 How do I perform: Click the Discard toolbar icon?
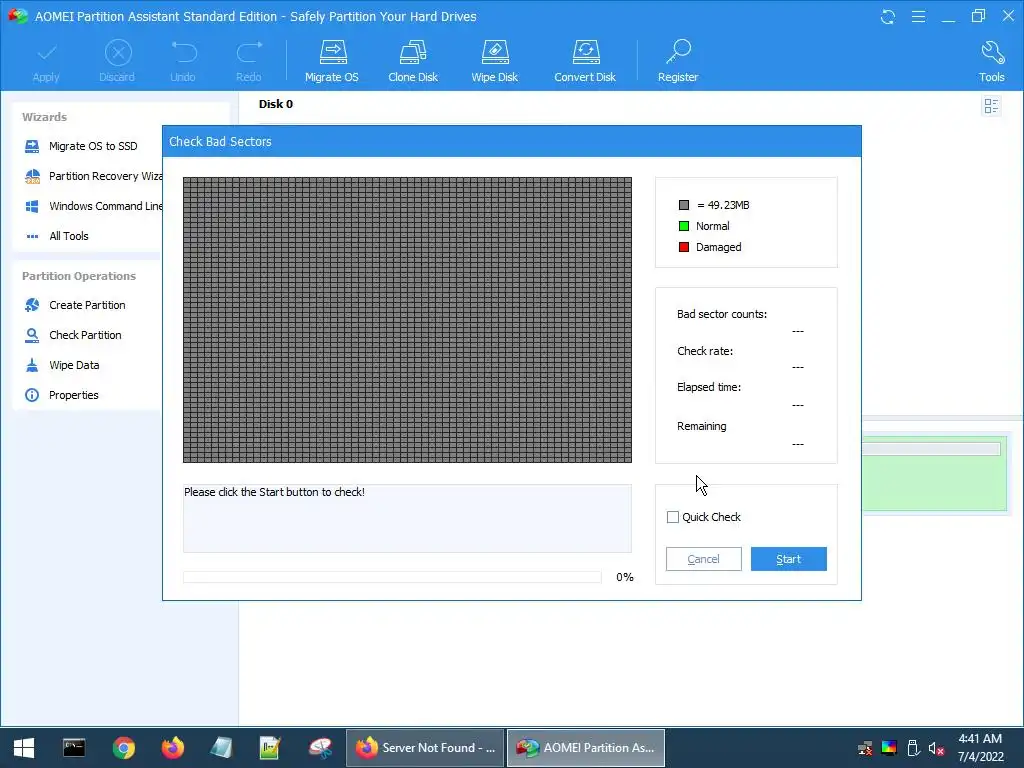pyautogui.click(x=118, y=52)
